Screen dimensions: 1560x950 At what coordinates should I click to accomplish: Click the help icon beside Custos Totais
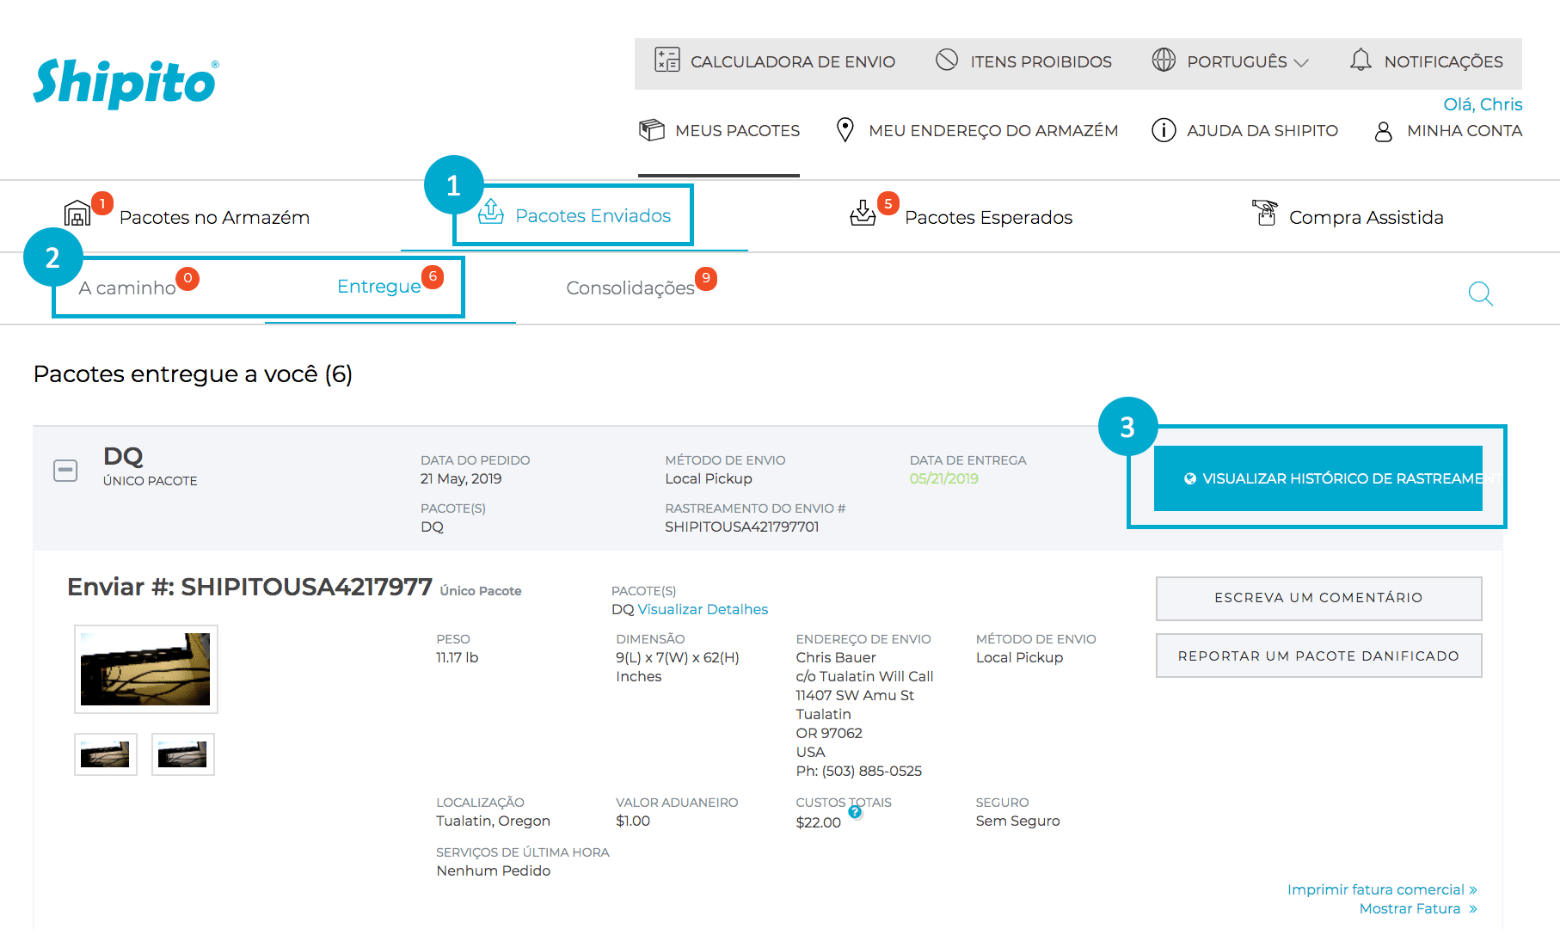coord(855,812)
